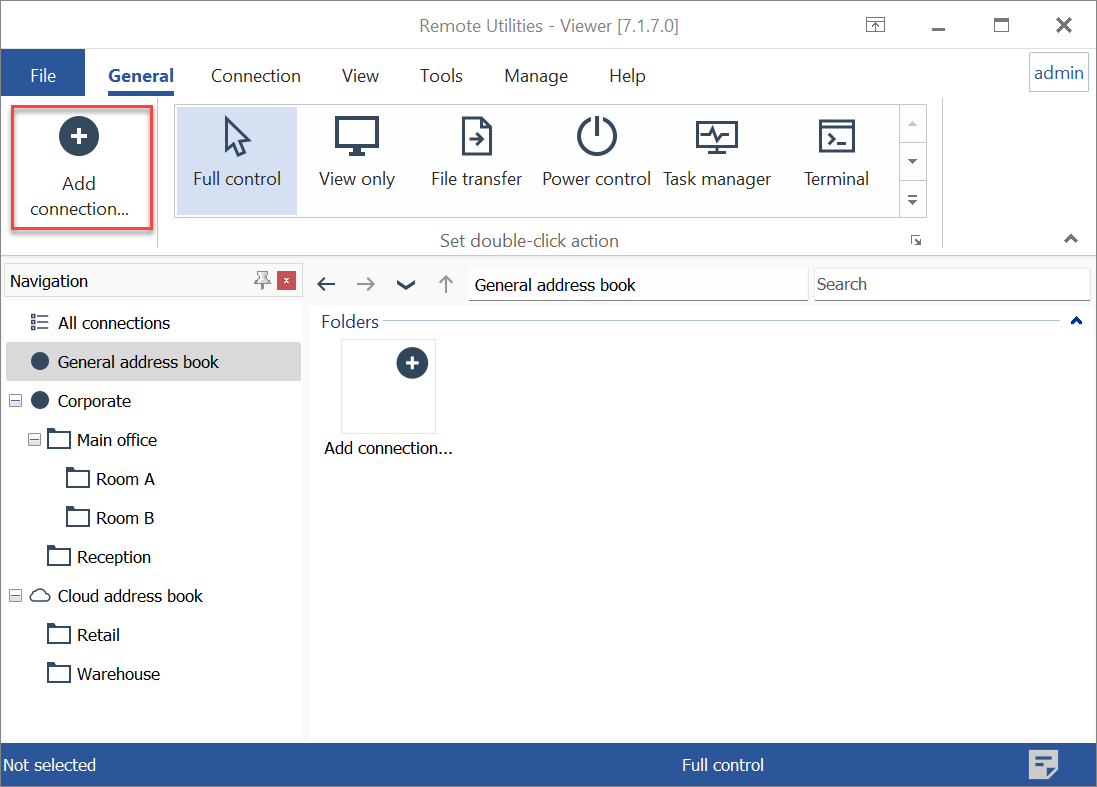Collapse the Corporate address book tree
1097x787 pixels.
click(15, 401)
